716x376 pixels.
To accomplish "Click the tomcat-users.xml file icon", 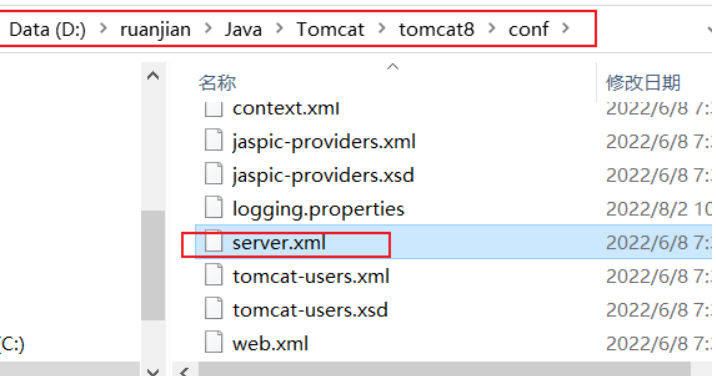I will coord(213,276).
